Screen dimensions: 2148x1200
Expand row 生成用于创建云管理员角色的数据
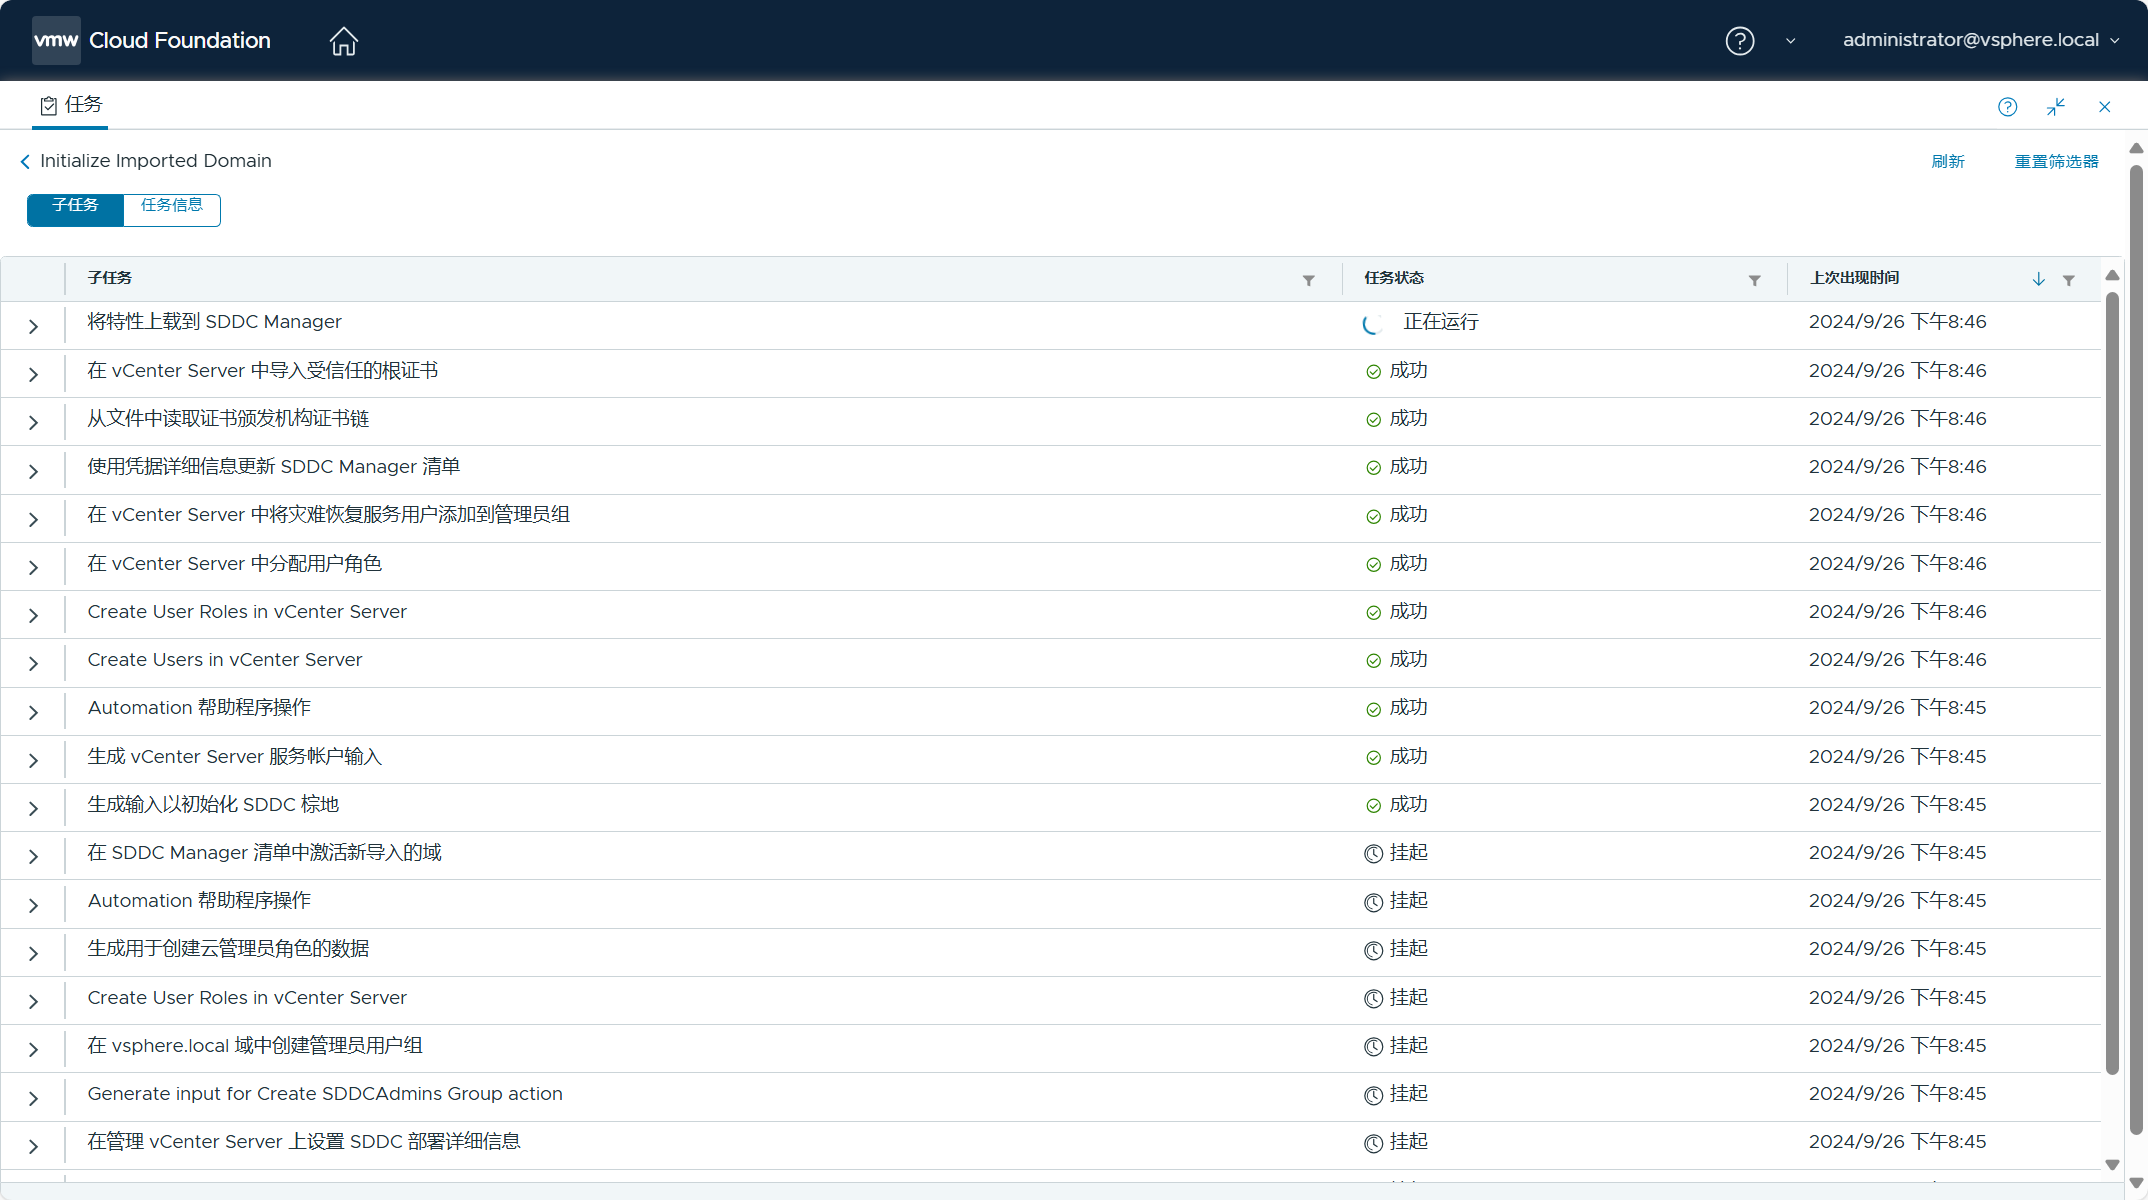tap(33, 954)
